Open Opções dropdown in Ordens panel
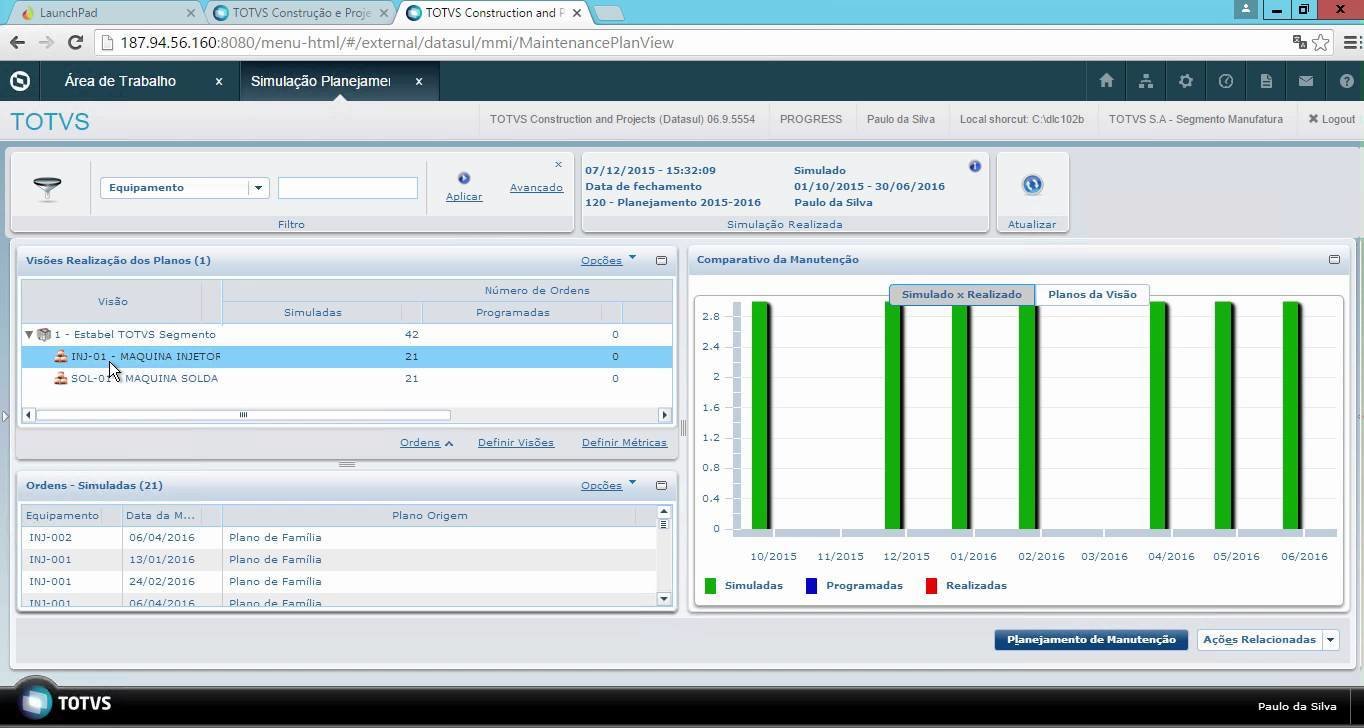 click(x=608, y=485)
